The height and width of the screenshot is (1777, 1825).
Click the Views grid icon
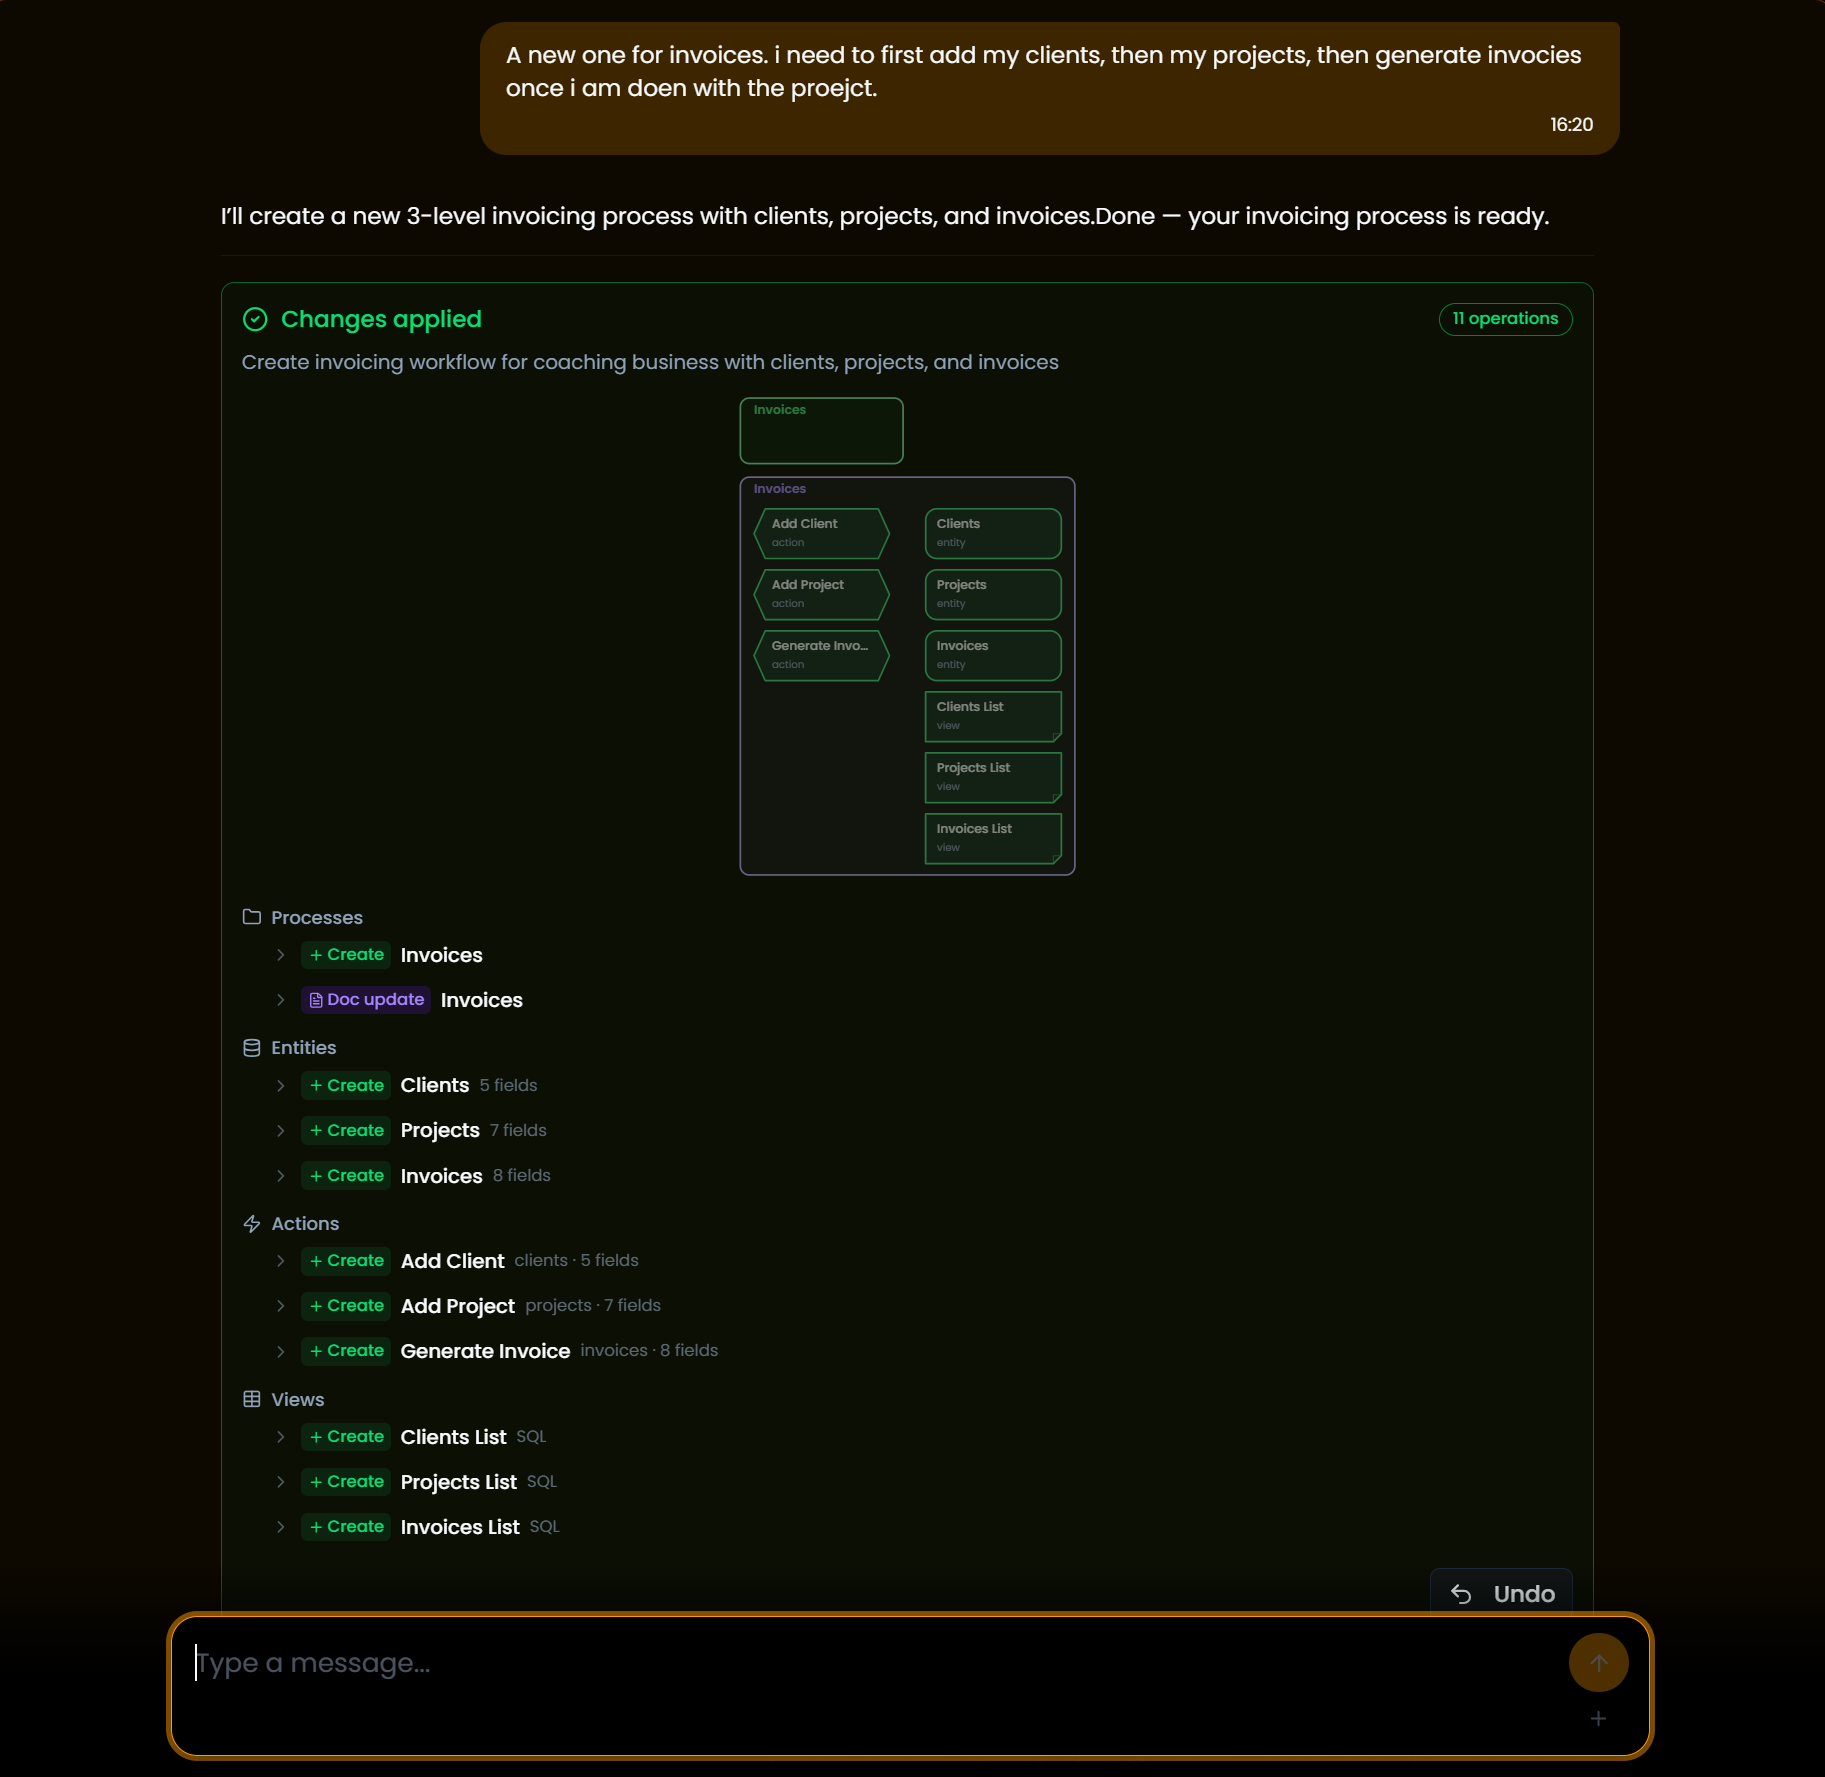point(252,1398)
